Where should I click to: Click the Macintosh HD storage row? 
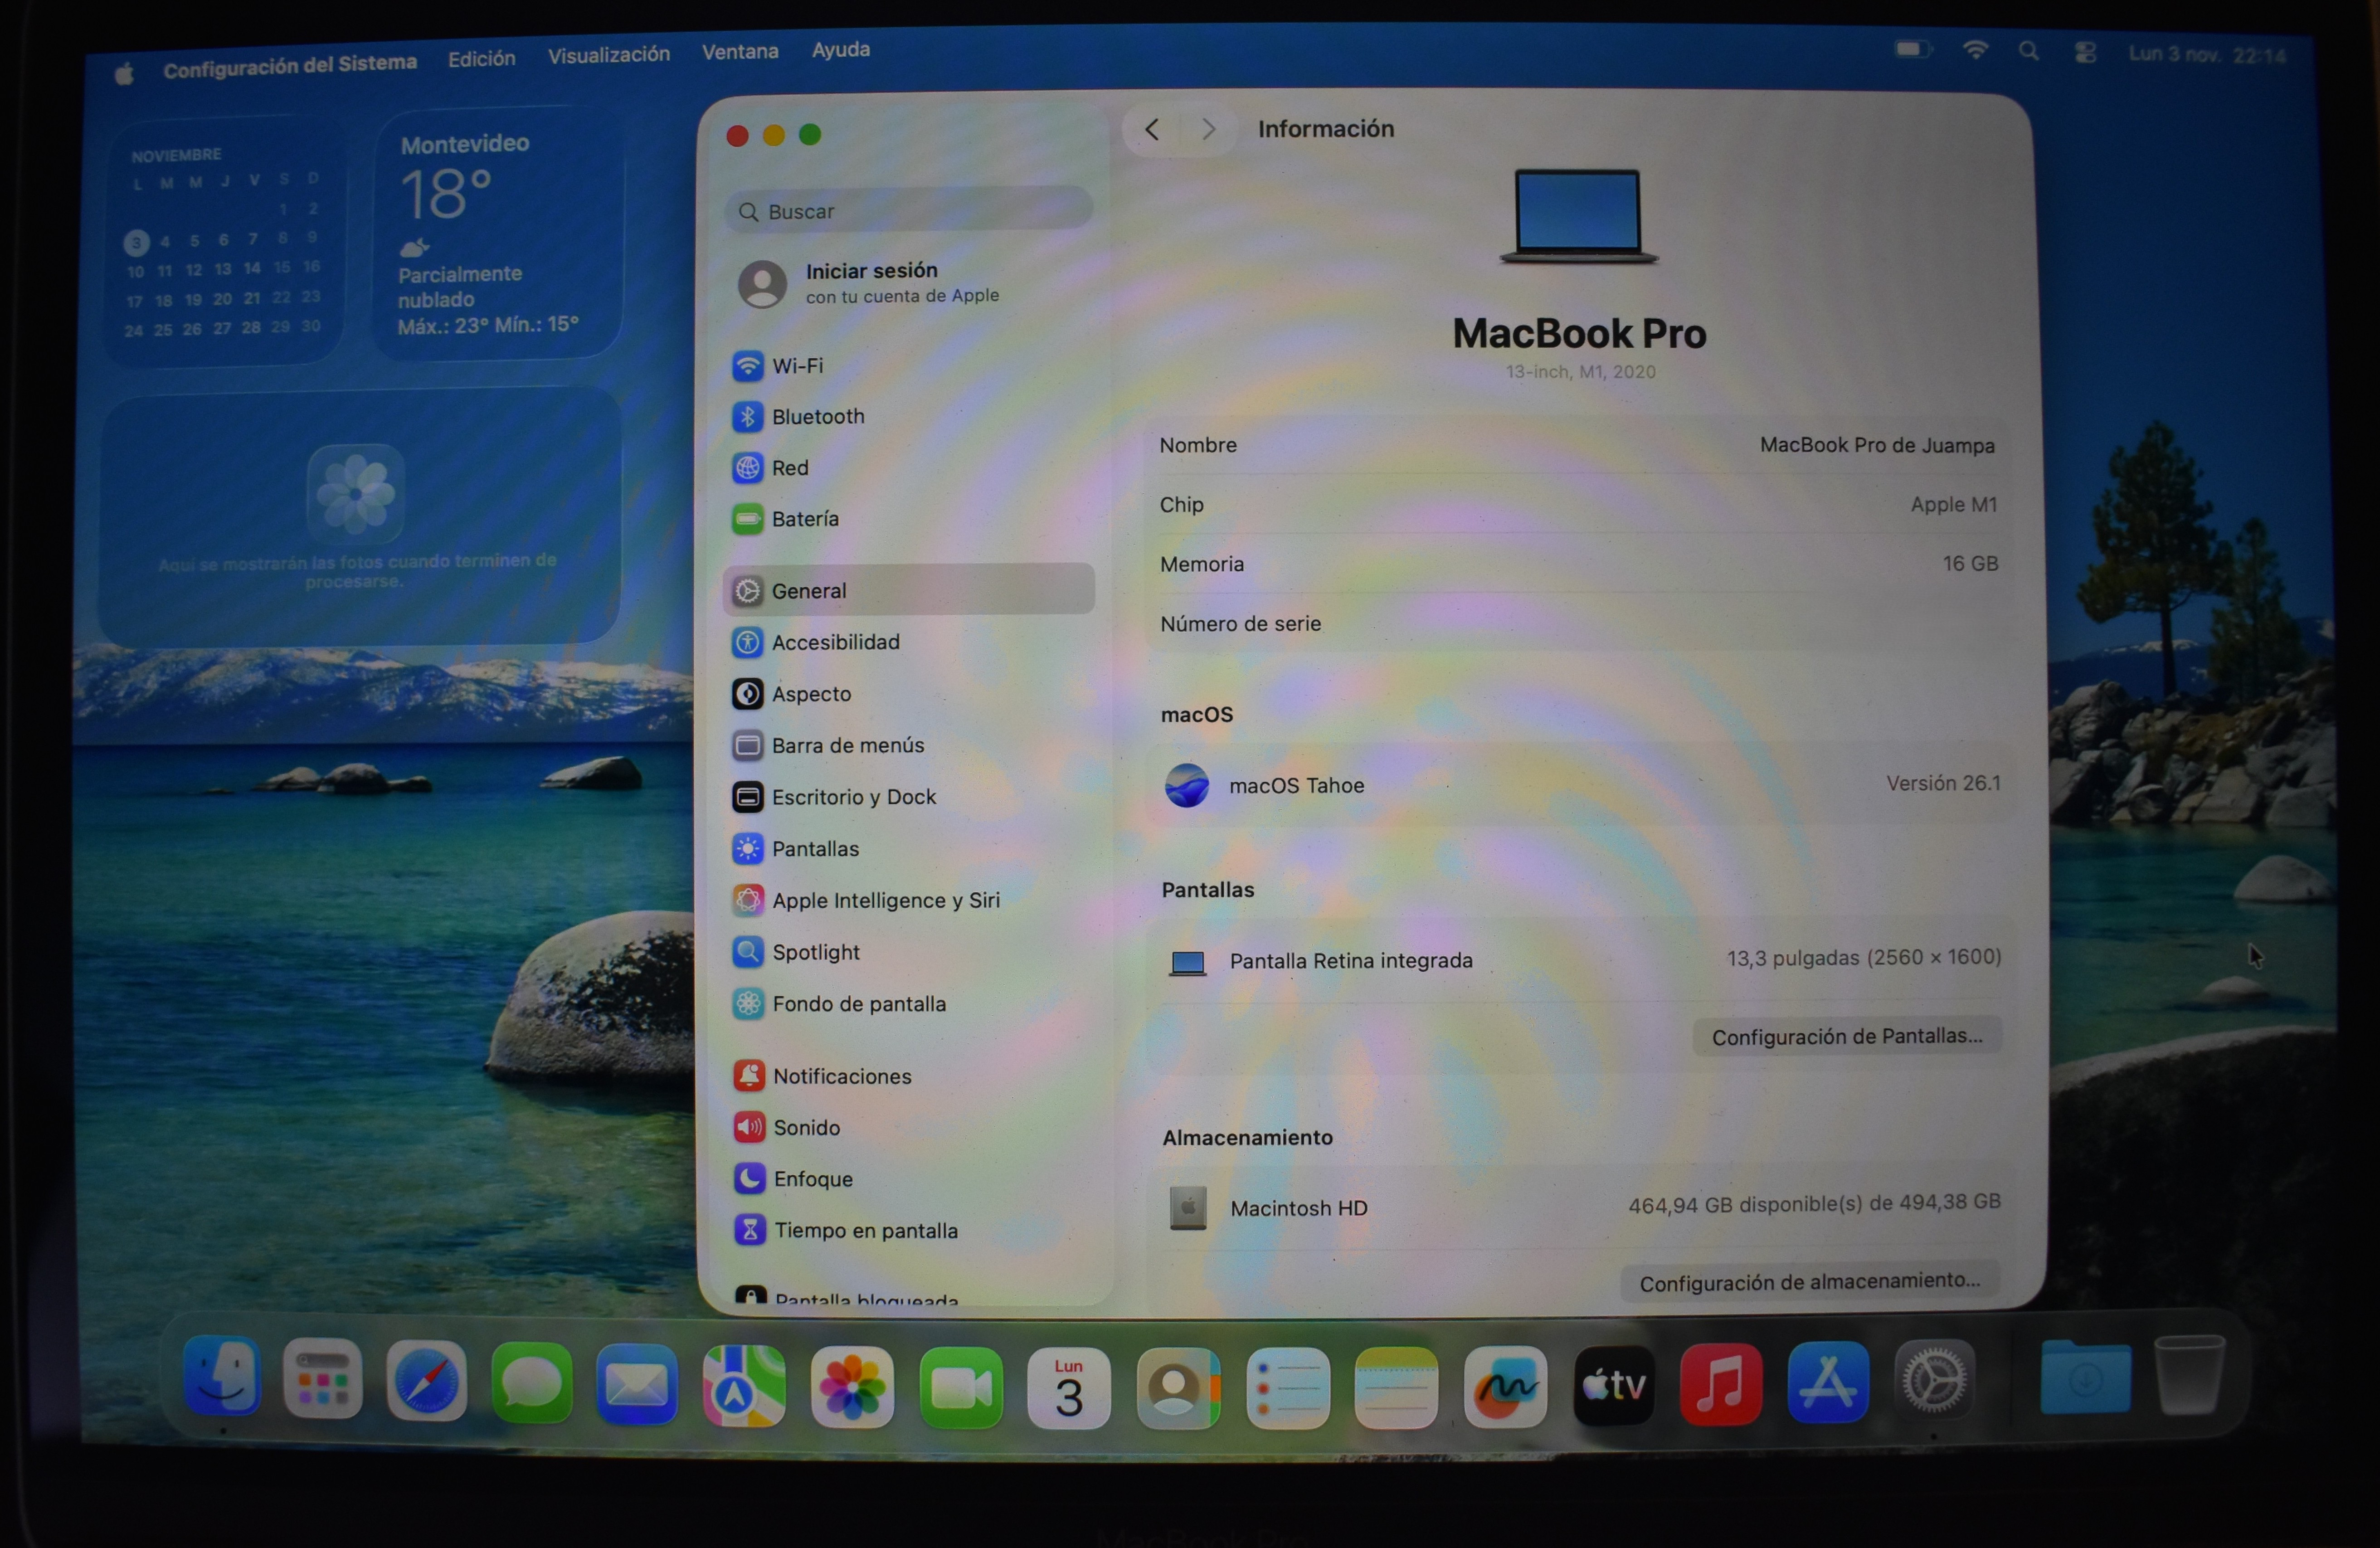(1582, 1206)
